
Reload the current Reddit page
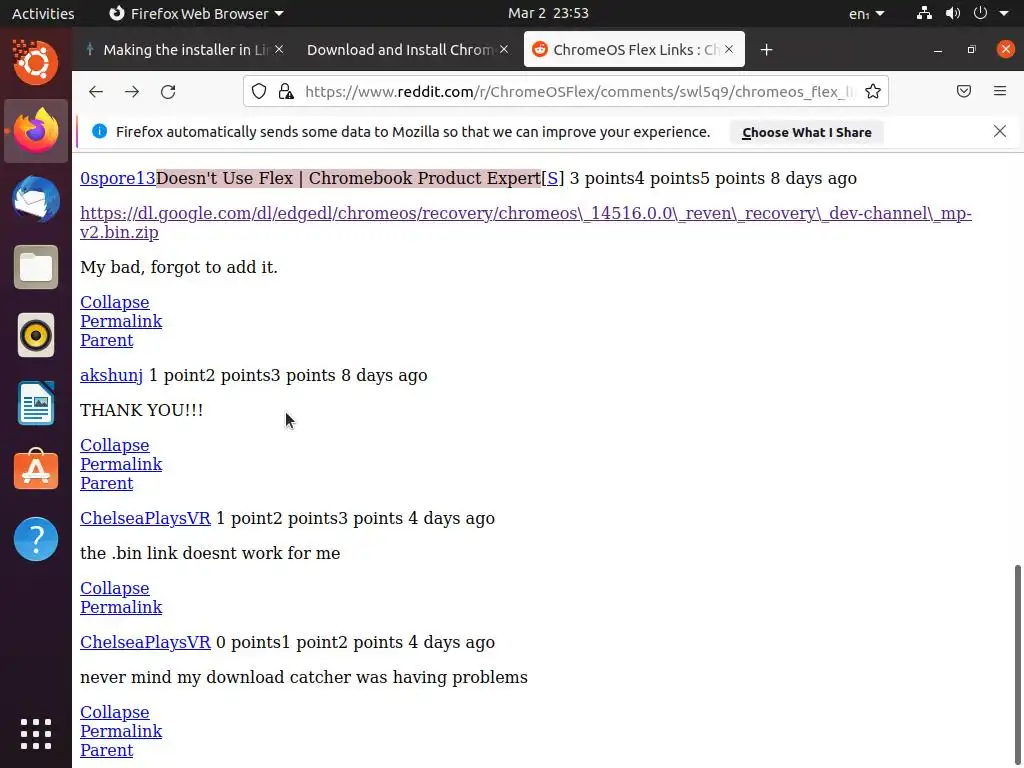point(168,91)
